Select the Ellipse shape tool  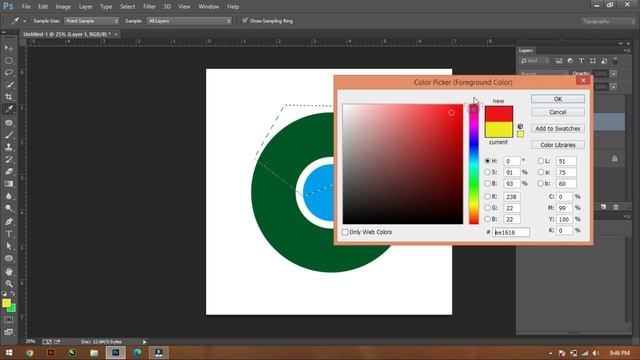9,258
